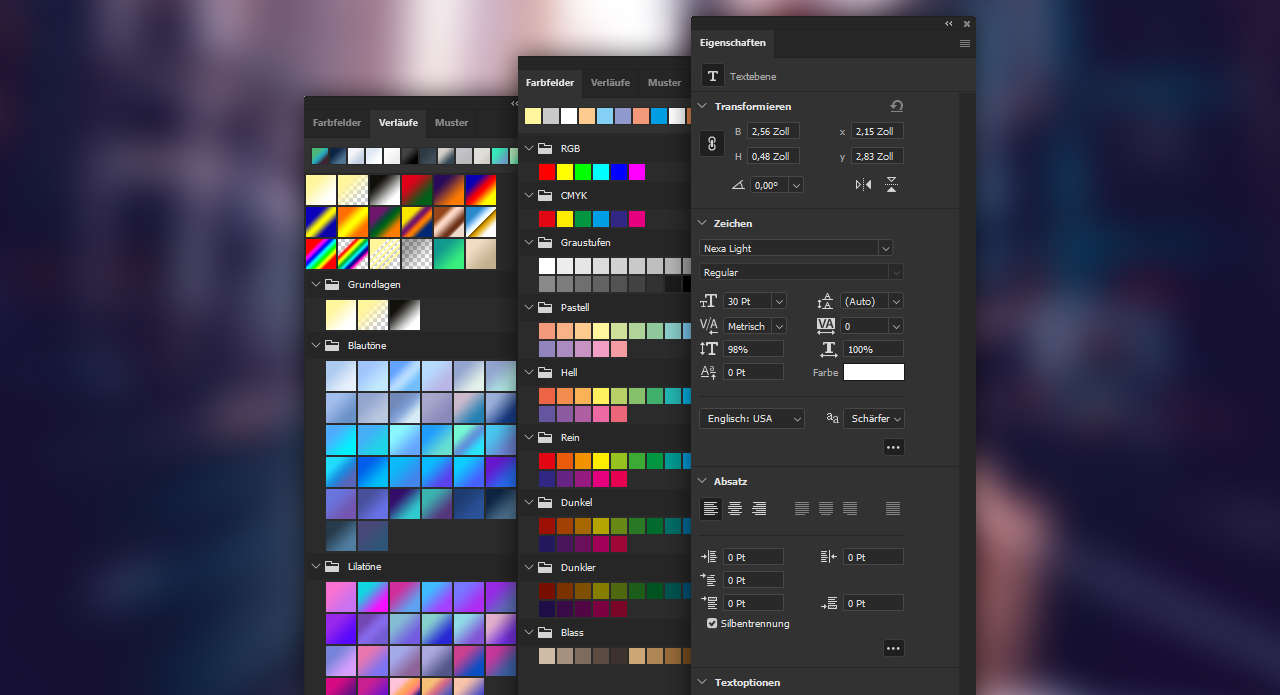
Task: Click the Grundlagen folder icon
Action: (x=332, y=284)
